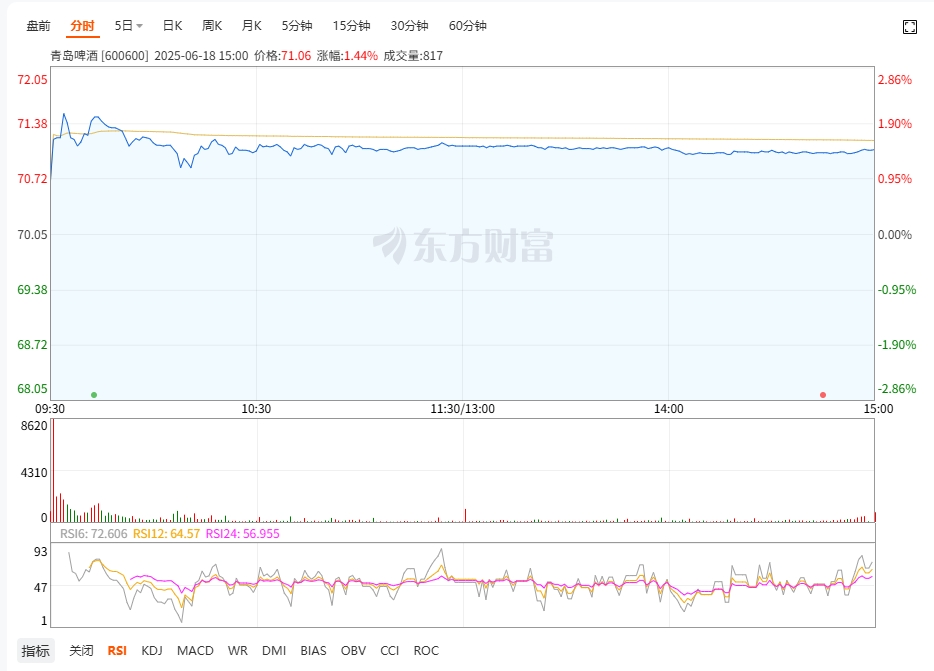
Task: Click the 11:30/13:00 time axis label
Action: (x=463, y=409)
